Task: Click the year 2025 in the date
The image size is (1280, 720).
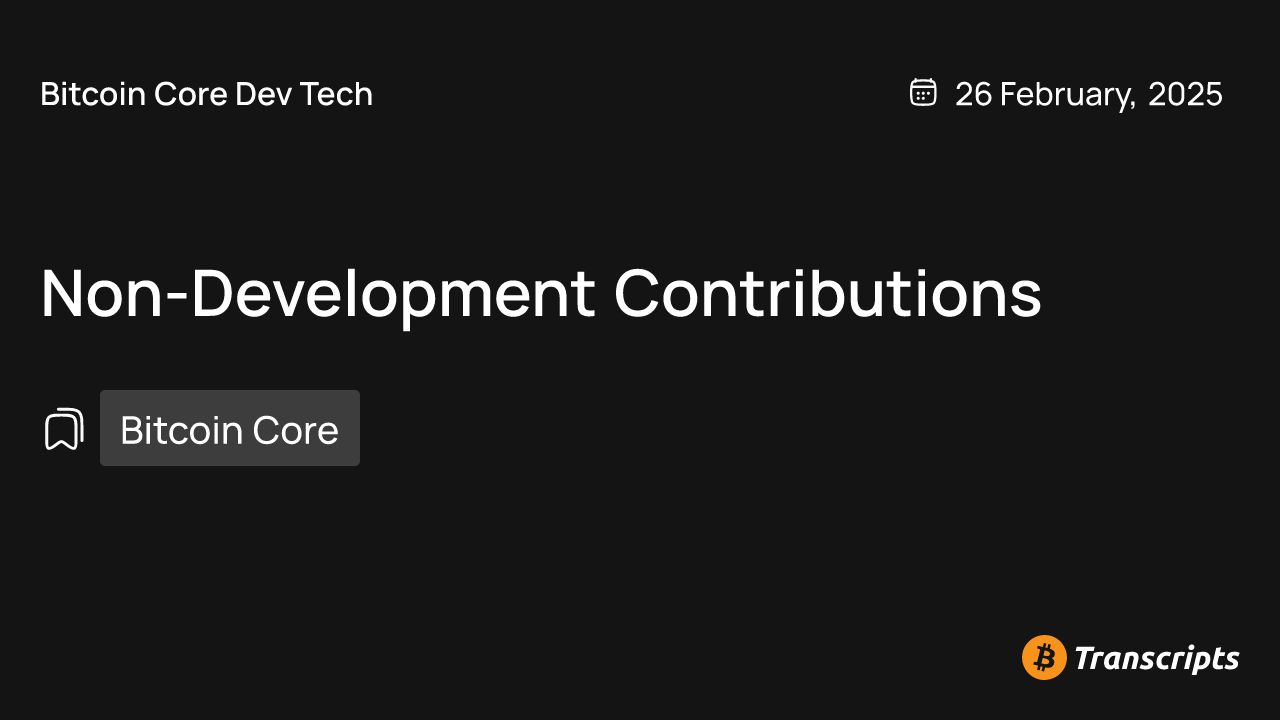Action: (x=1185, y=94)
